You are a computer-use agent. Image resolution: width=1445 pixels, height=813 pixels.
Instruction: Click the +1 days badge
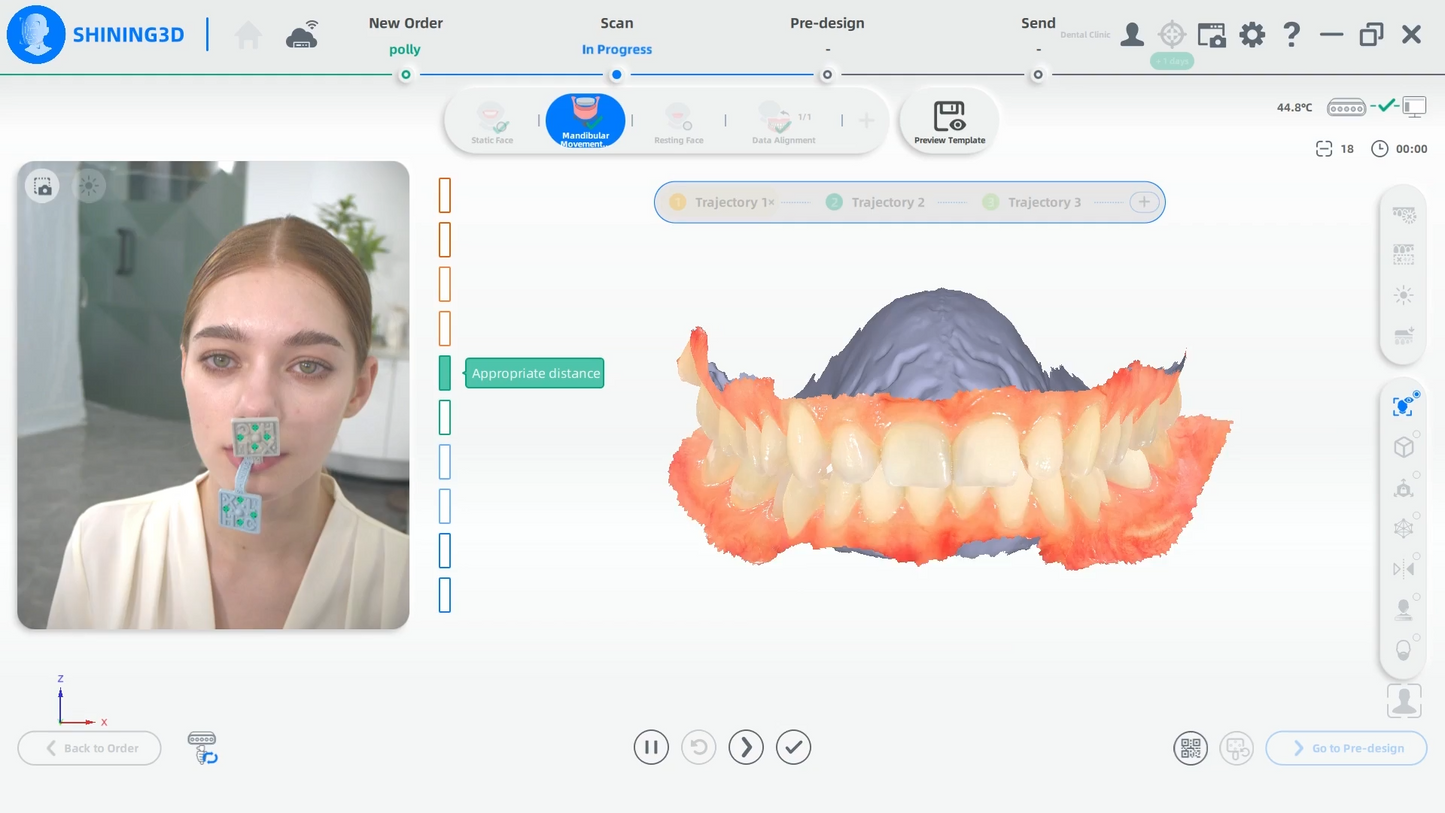1172,61
